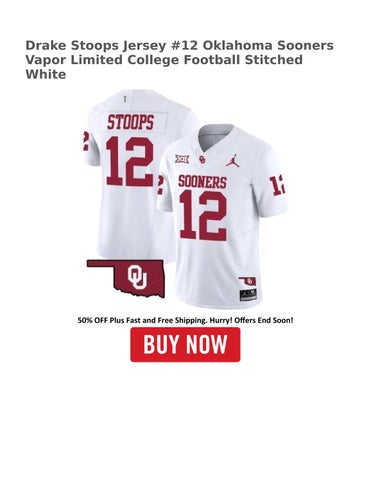Click the small OU logo on jersey chest

202,159
